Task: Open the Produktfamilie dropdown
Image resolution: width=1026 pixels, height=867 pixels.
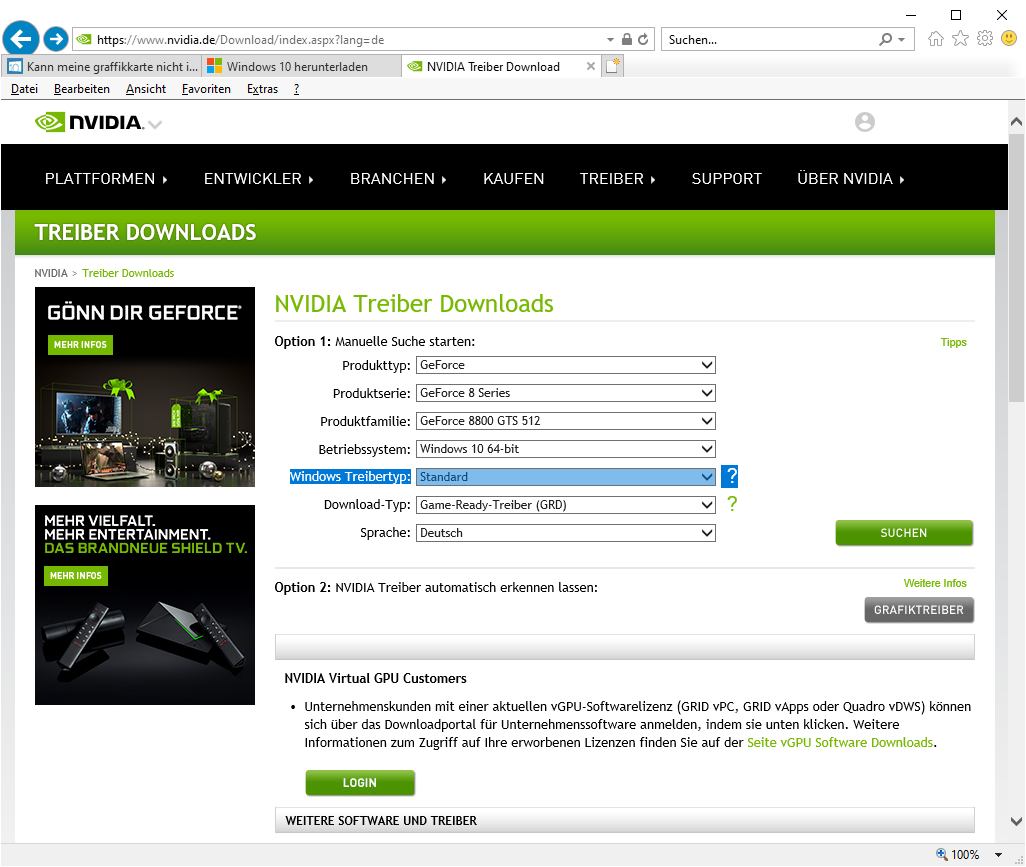Action: [565, 421]
